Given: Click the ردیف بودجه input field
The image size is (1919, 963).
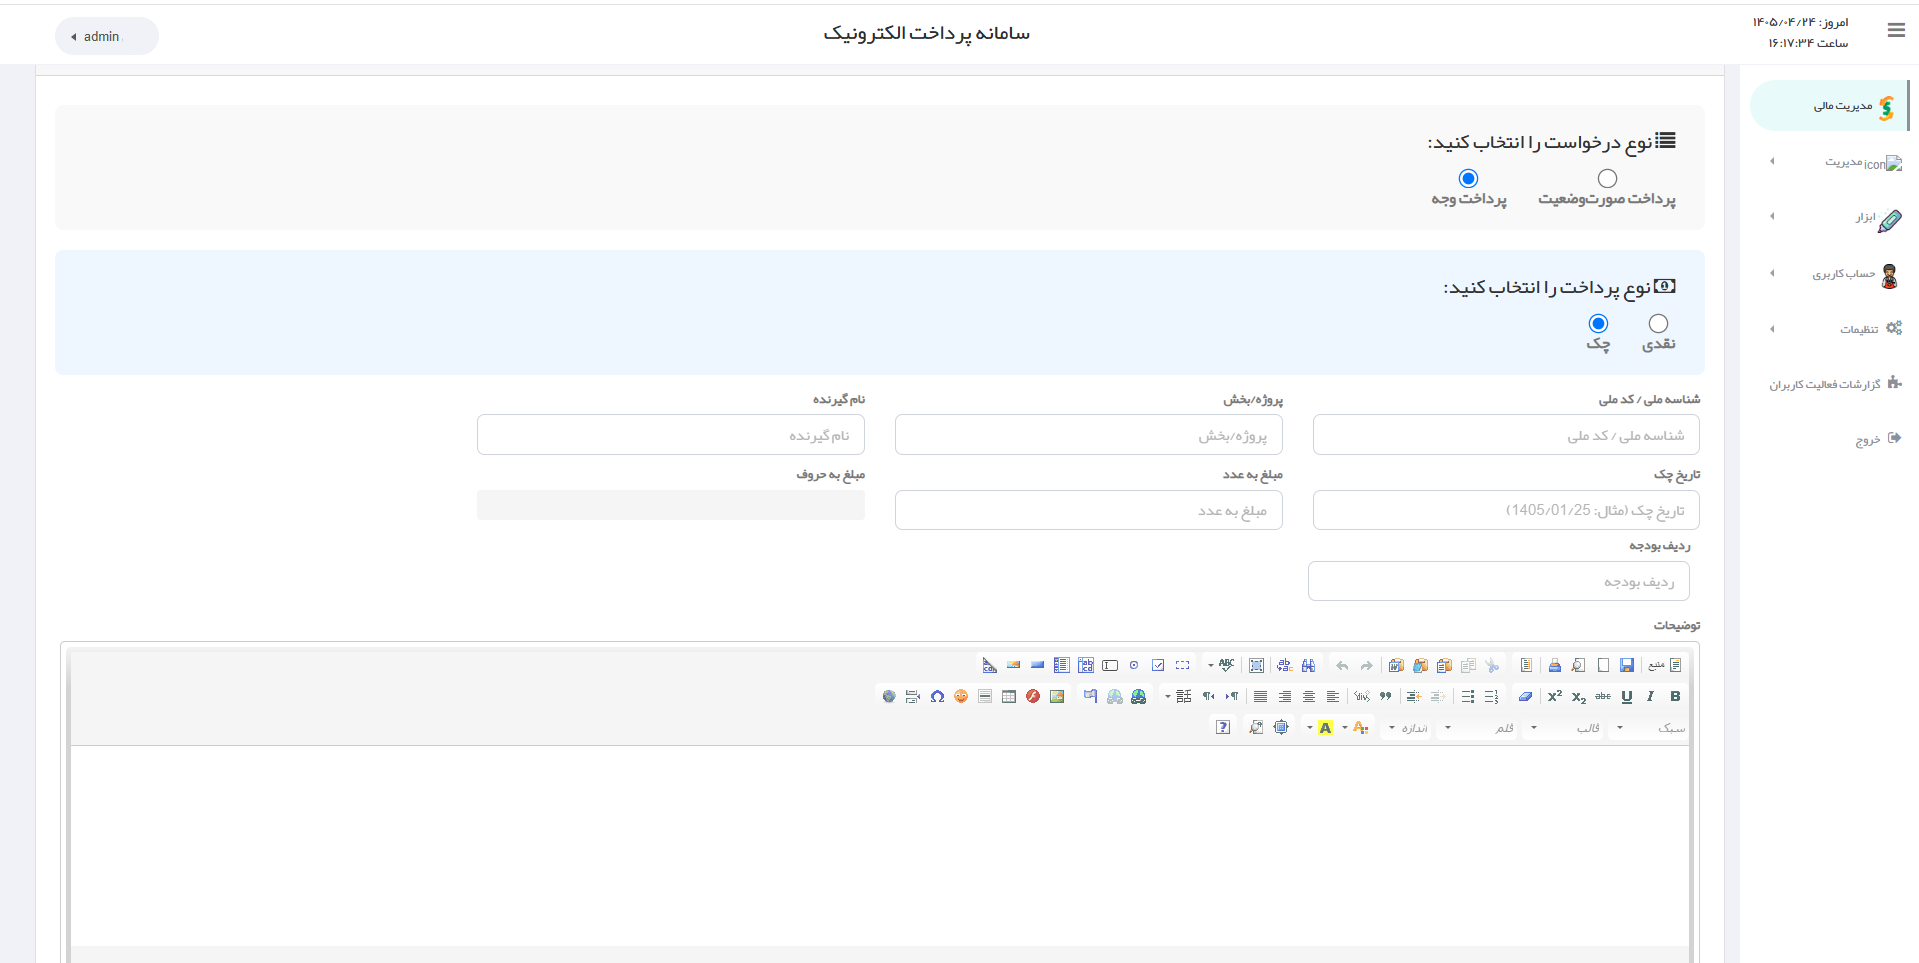Looking at the screenshot, I should click(x=1499, y=581).
